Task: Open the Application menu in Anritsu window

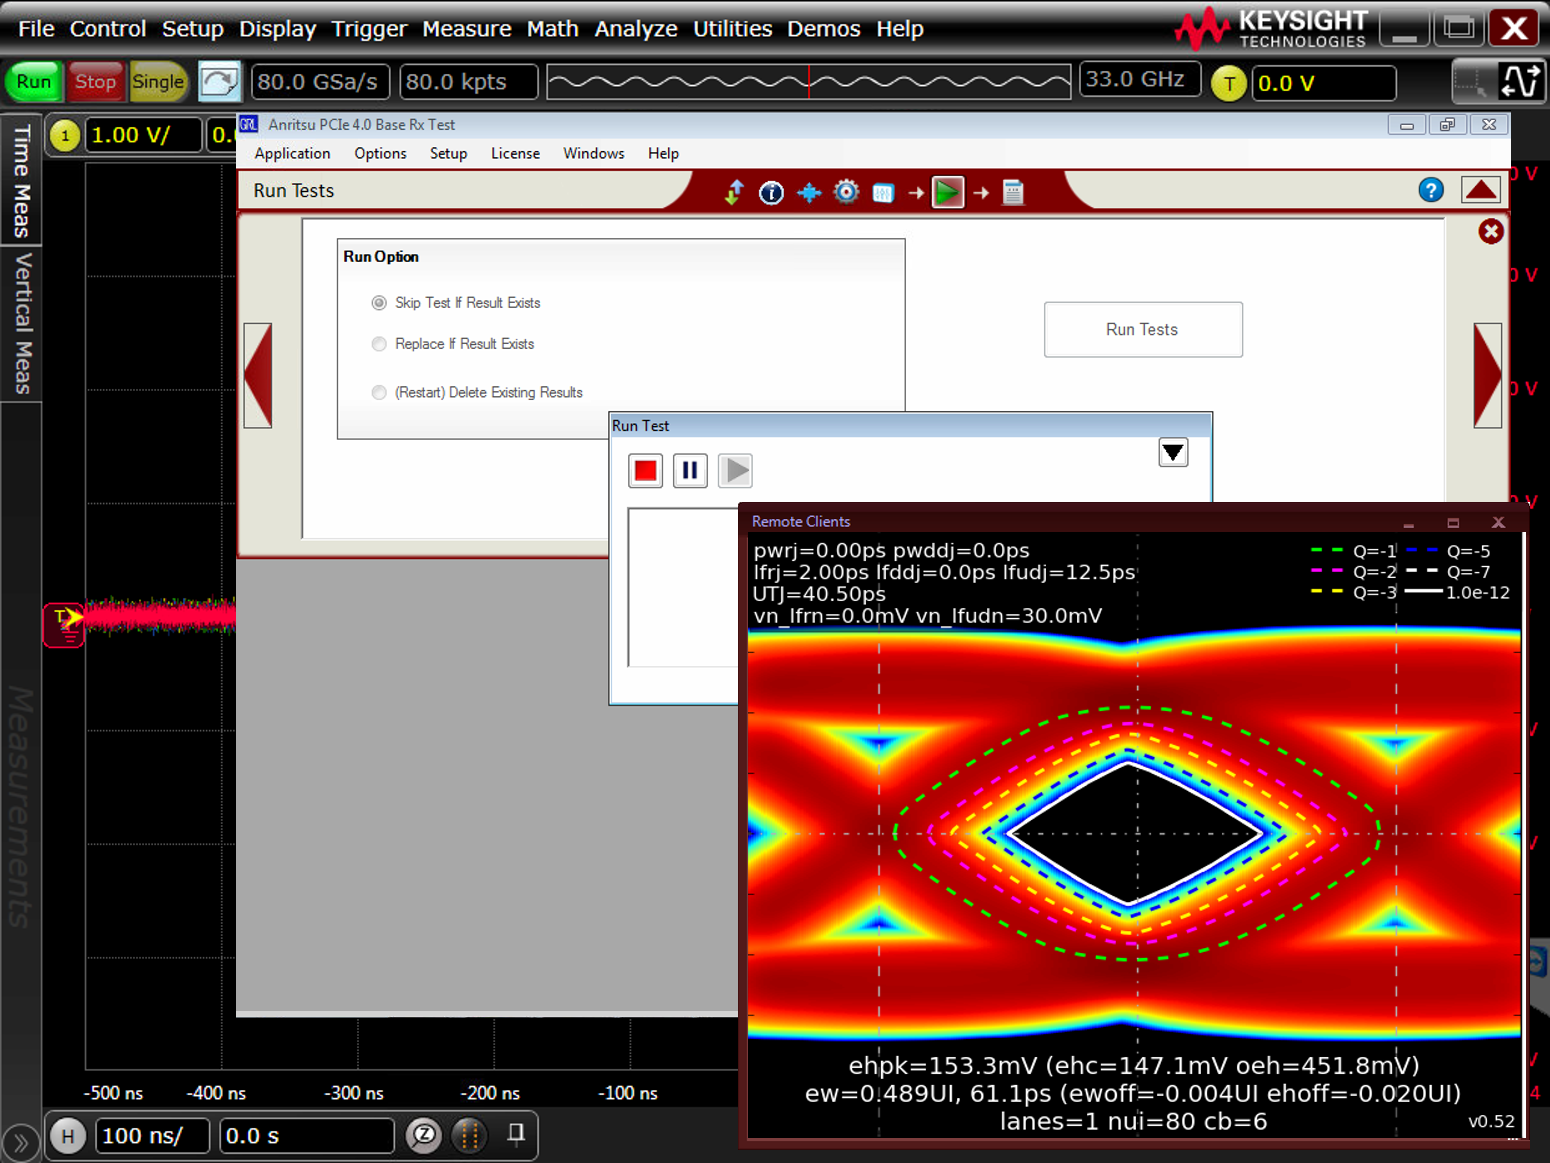Action: tap(292, 153)
